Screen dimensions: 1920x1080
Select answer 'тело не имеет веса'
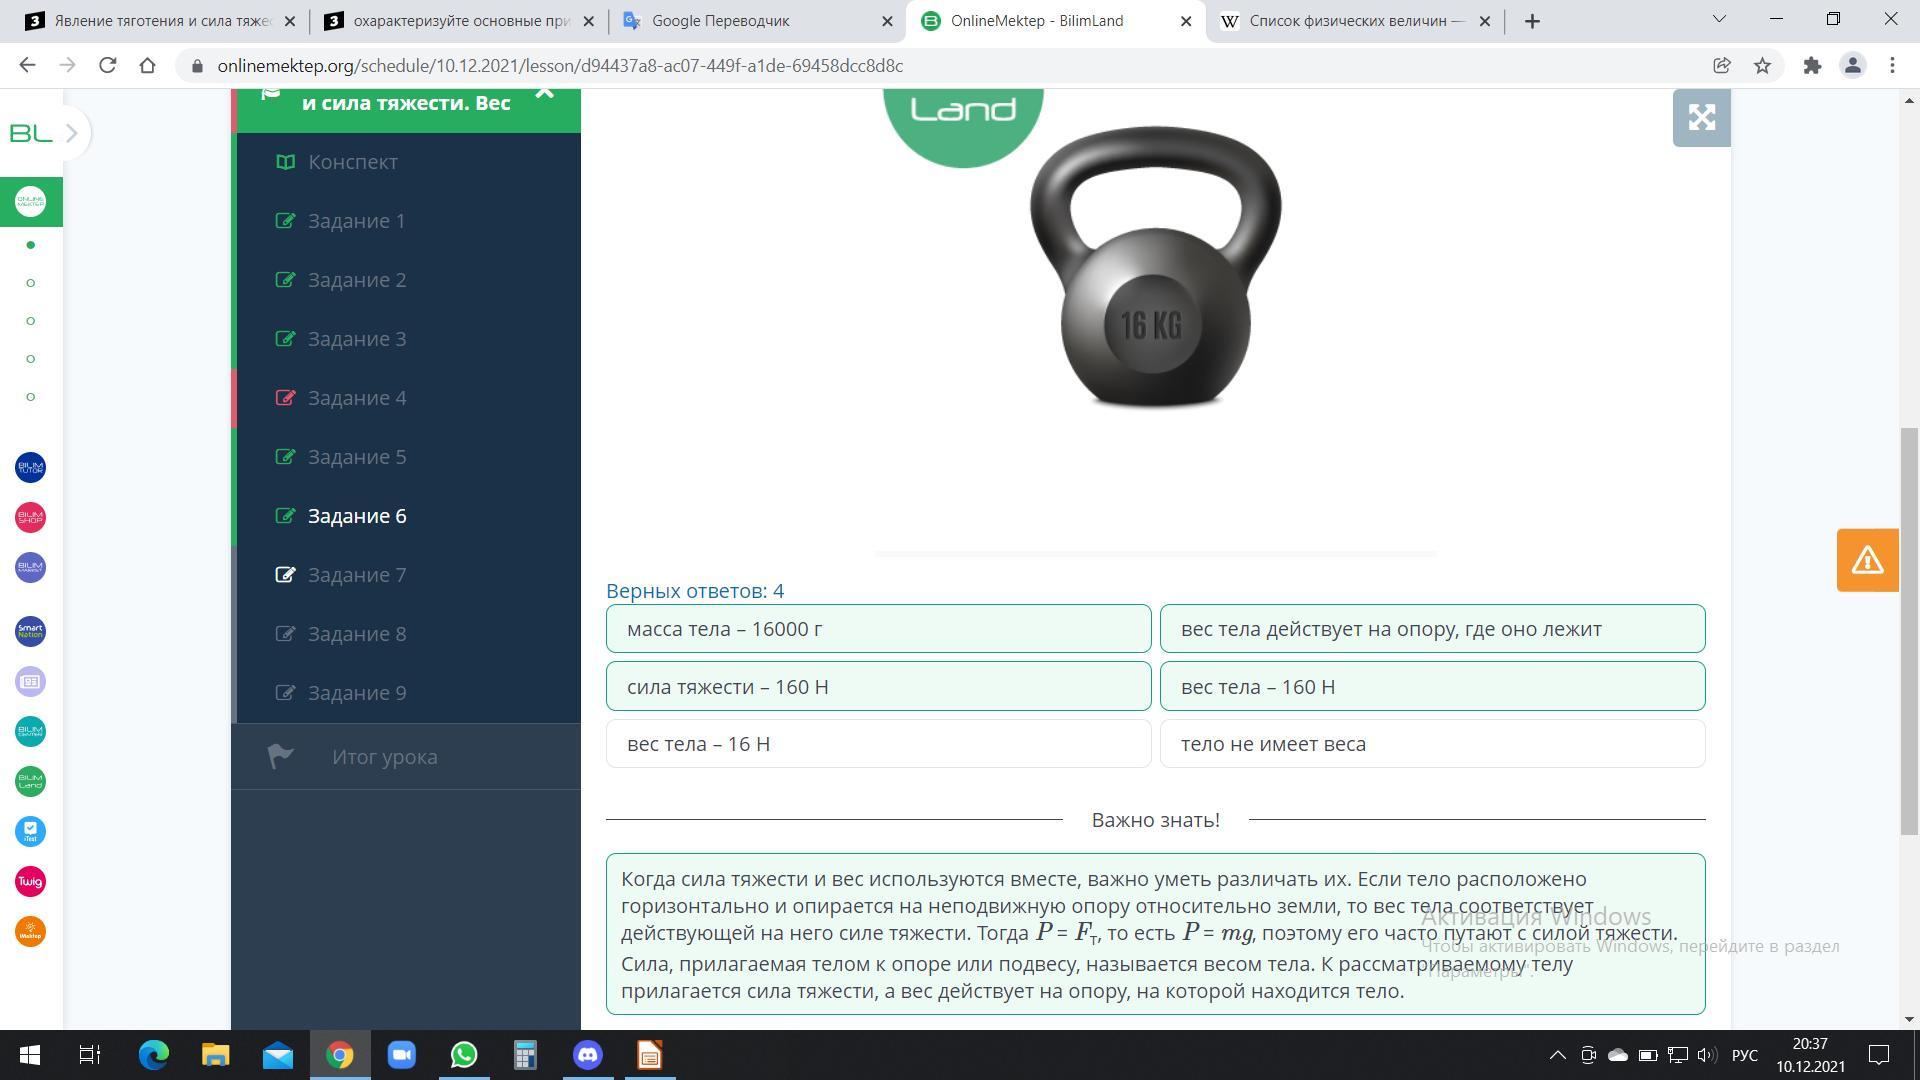tap(1432, 744)
